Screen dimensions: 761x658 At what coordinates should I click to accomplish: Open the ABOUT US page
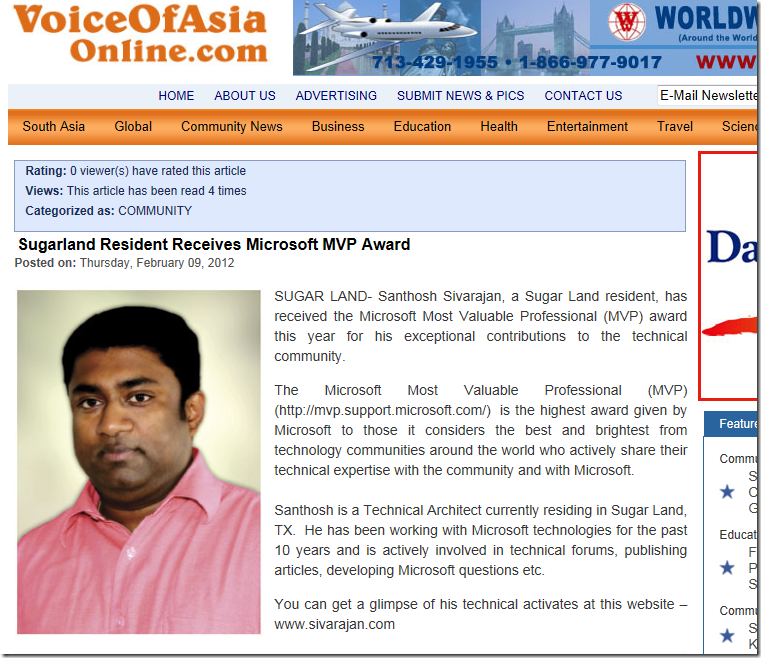coord(245,96)
